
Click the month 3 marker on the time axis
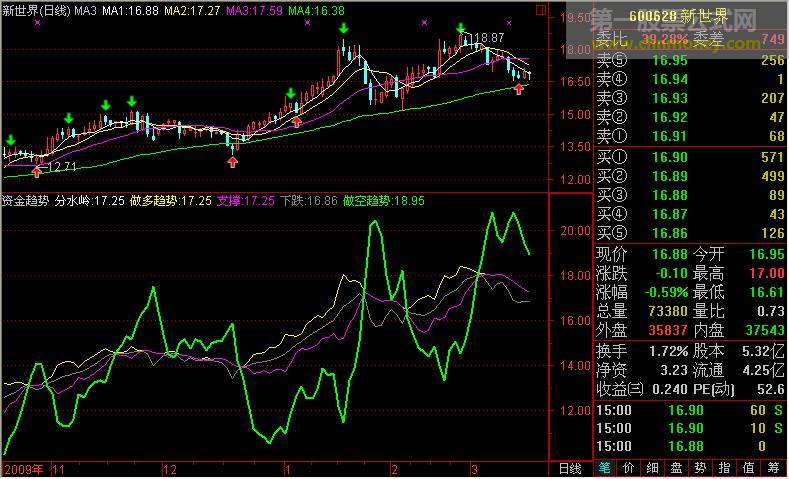coord(475,470)
